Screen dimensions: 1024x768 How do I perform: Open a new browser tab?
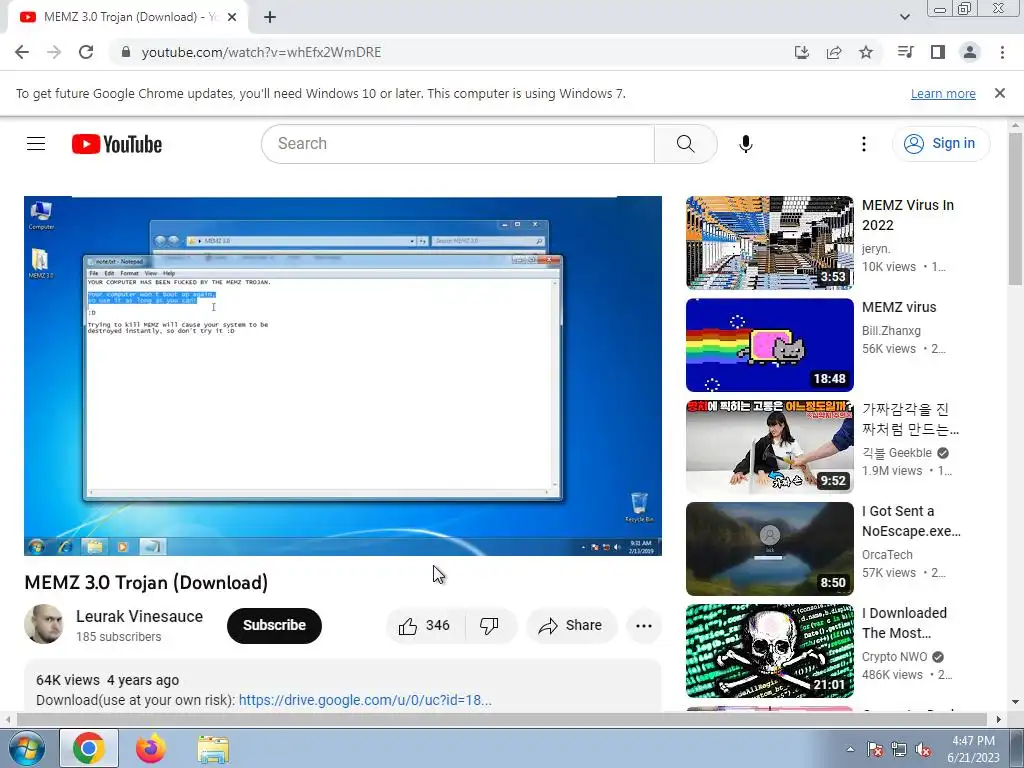click(270, 17)
